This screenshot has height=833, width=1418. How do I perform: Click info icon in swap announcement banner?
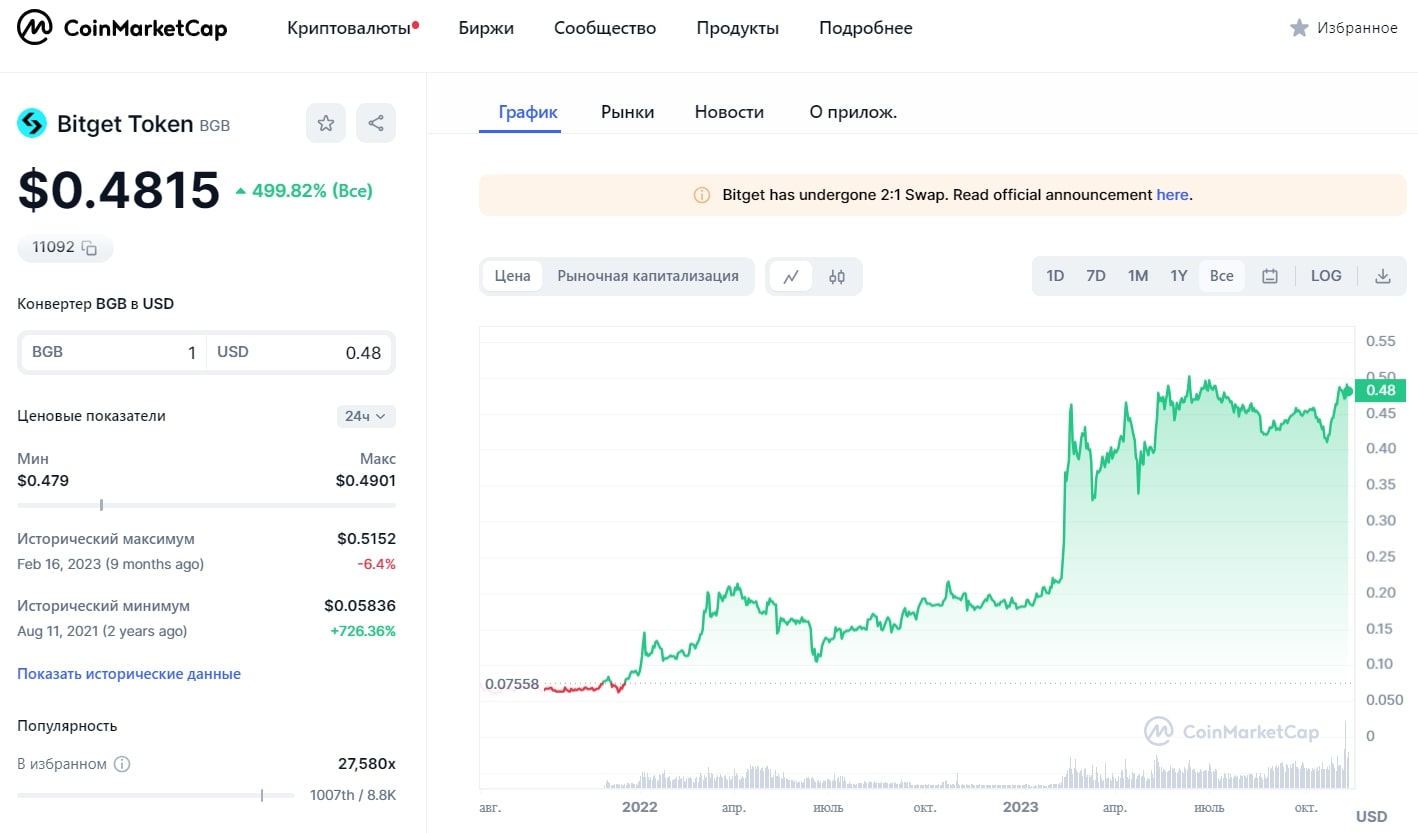pos(702,195)
